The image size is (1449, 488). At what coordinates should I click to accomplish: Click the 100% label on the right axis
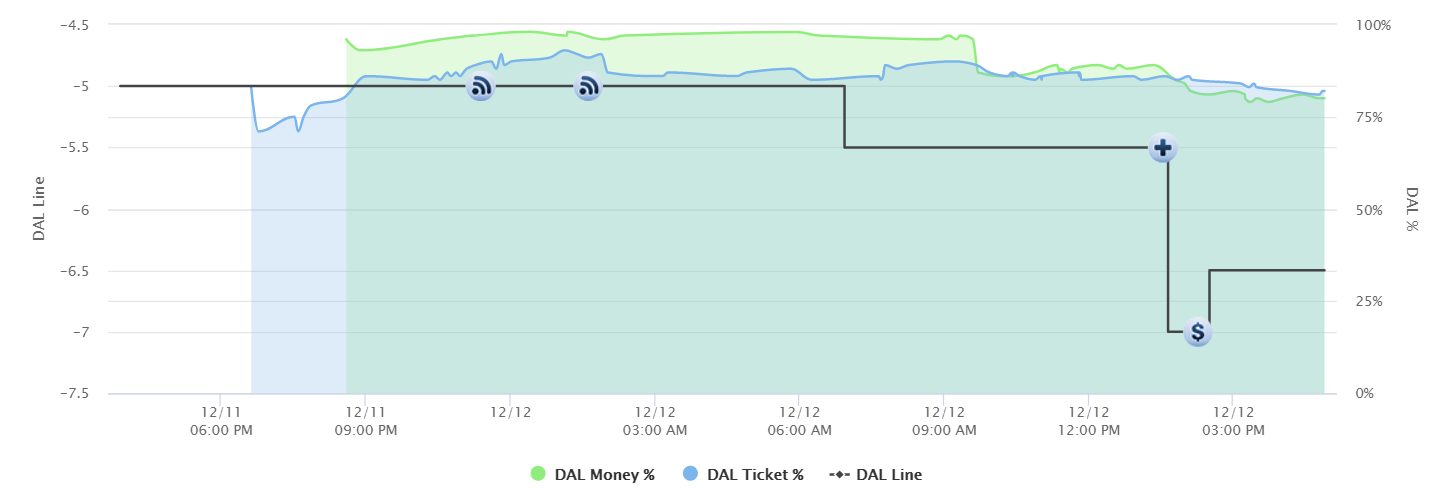pyautogui.click(x=1371, y=25)
